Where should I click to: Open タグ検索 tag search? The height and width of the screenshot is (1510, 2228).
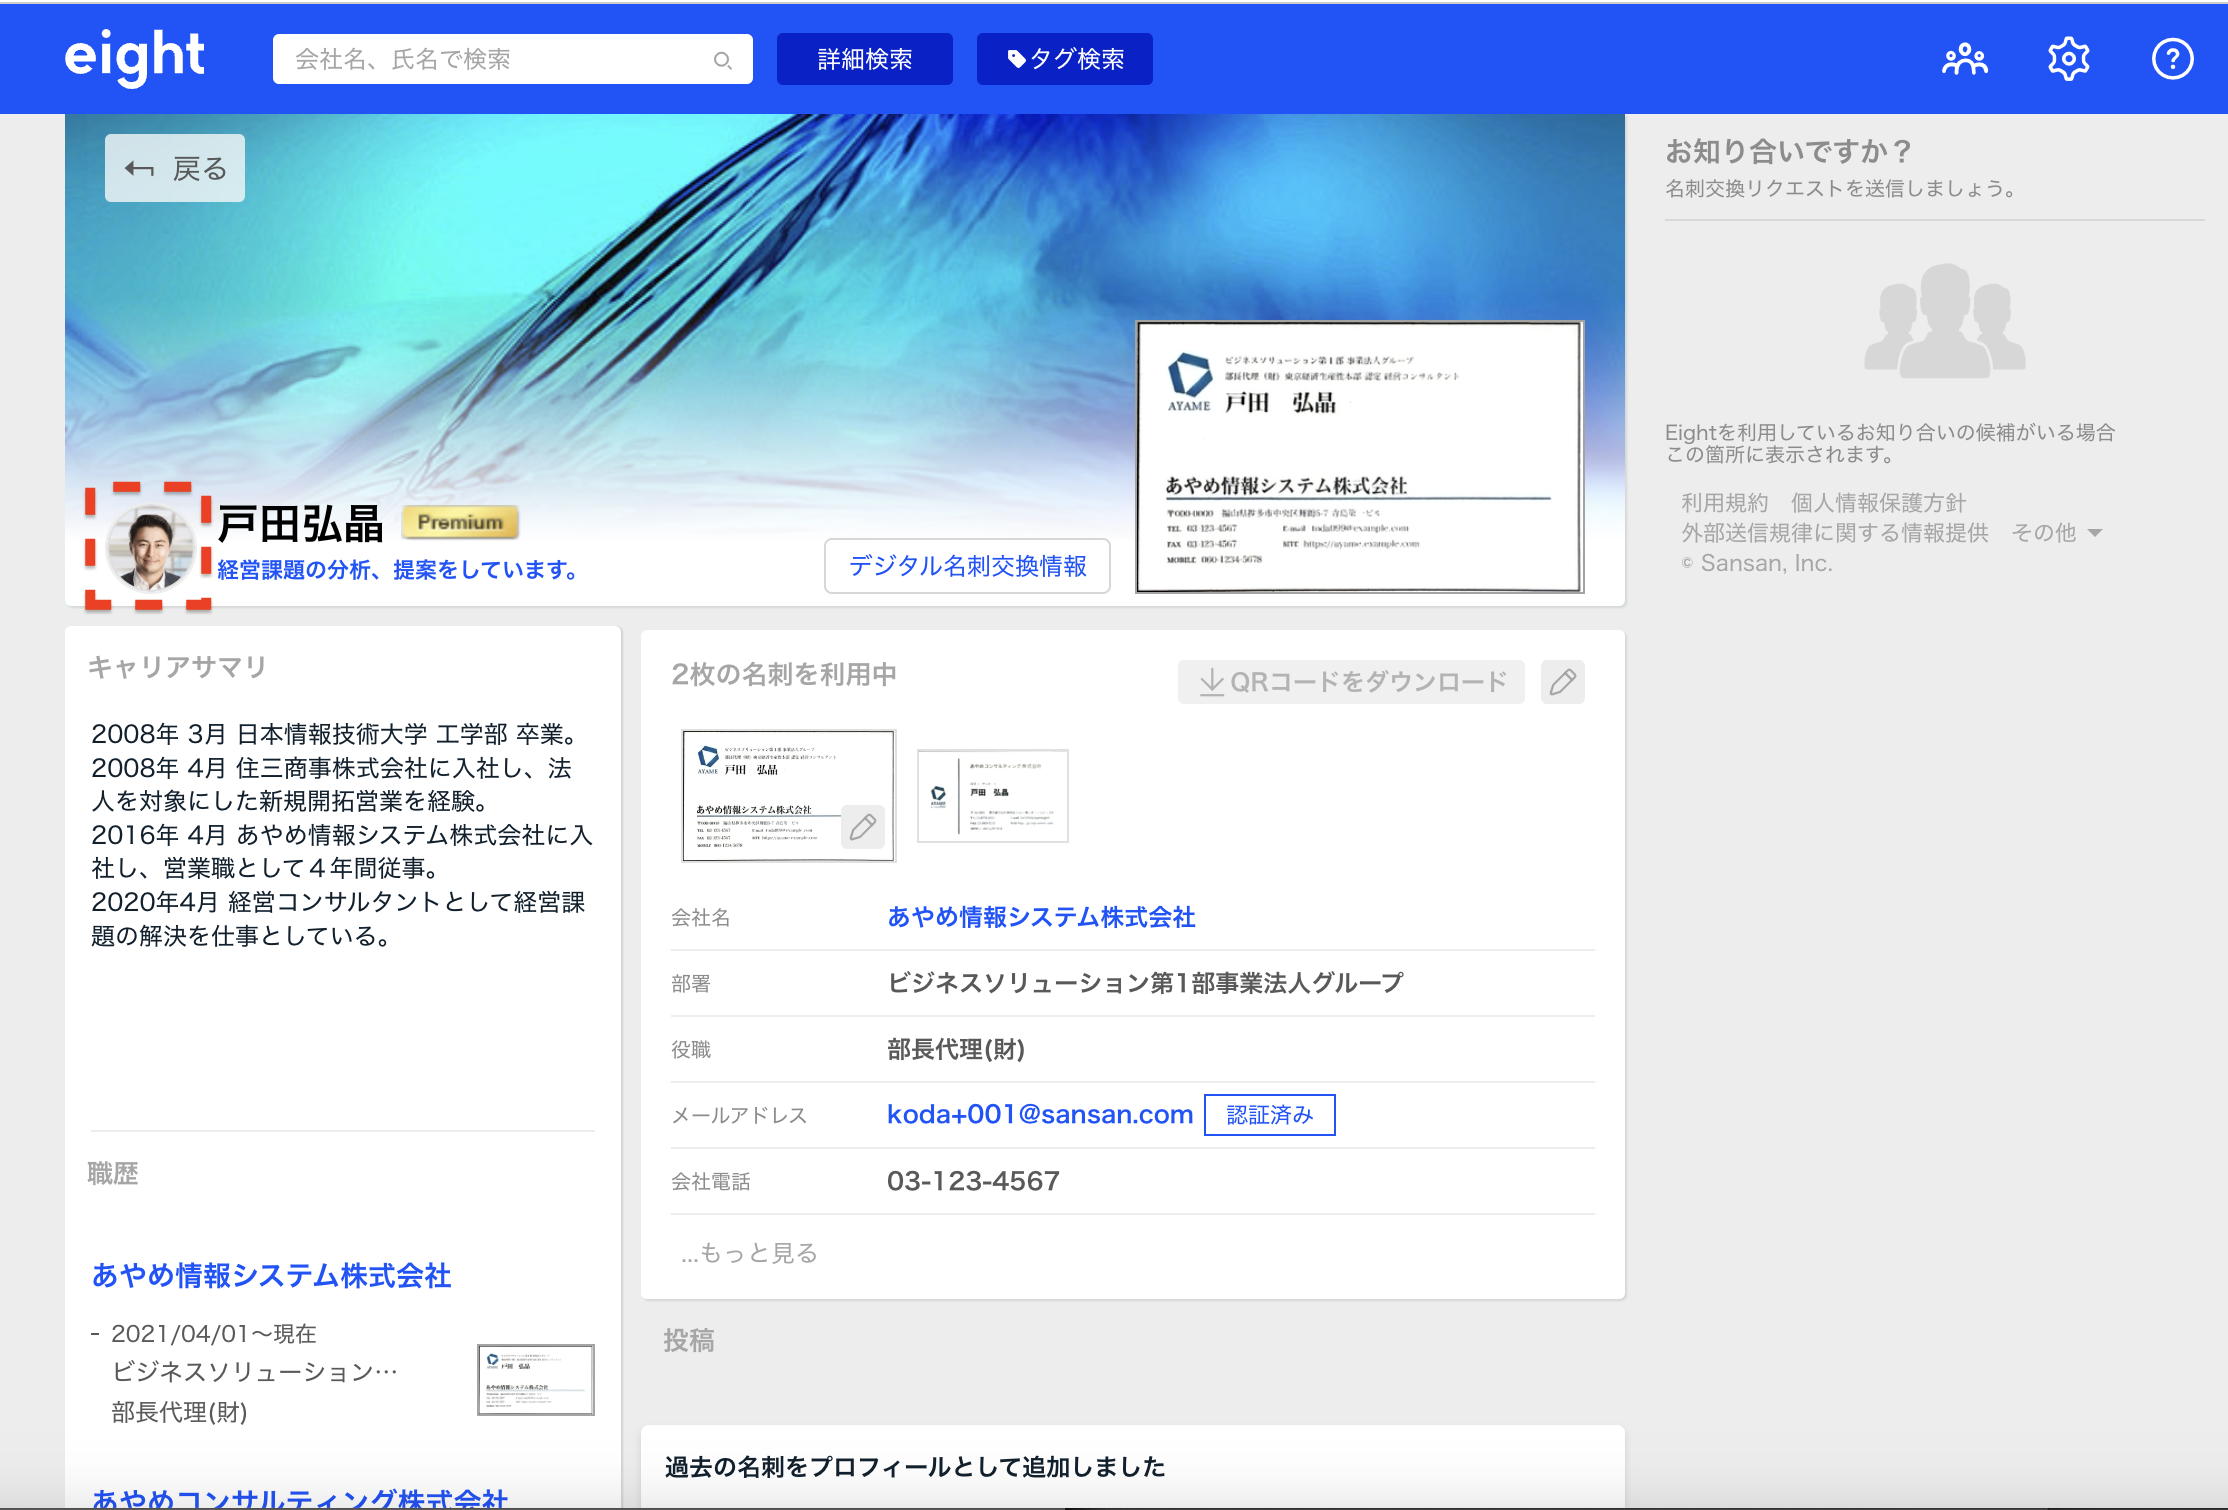tap(1064, 59)
